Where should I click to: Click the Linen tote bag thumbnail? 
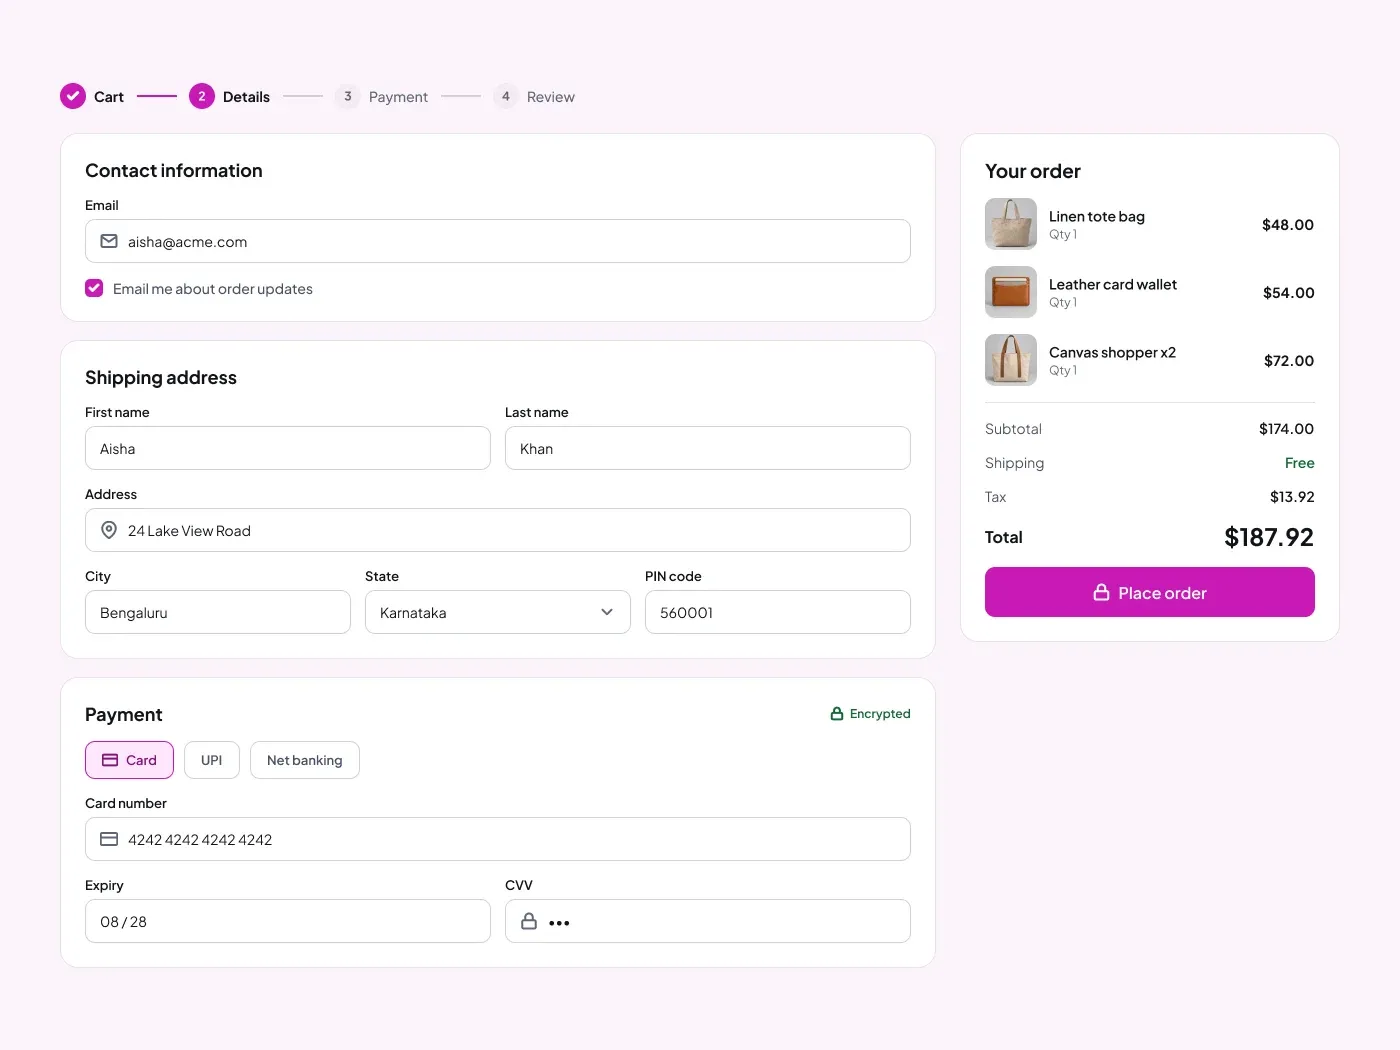[1011, 224]
